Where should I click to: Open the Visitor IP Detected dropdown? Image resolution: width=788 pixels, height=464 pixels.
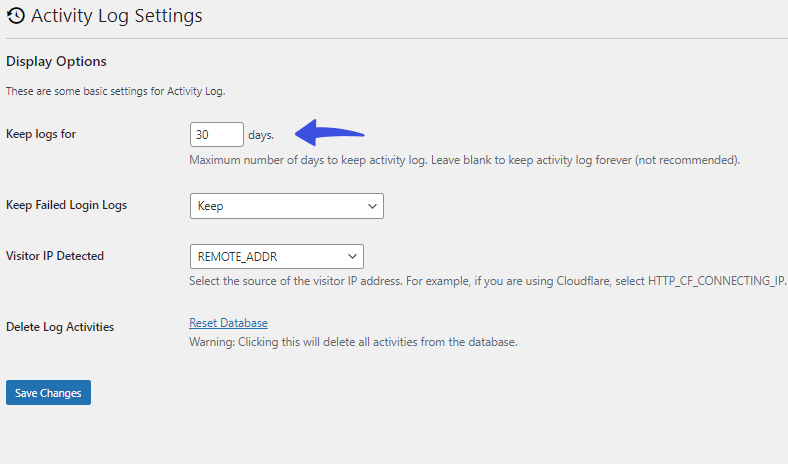[x=276, y=256]
